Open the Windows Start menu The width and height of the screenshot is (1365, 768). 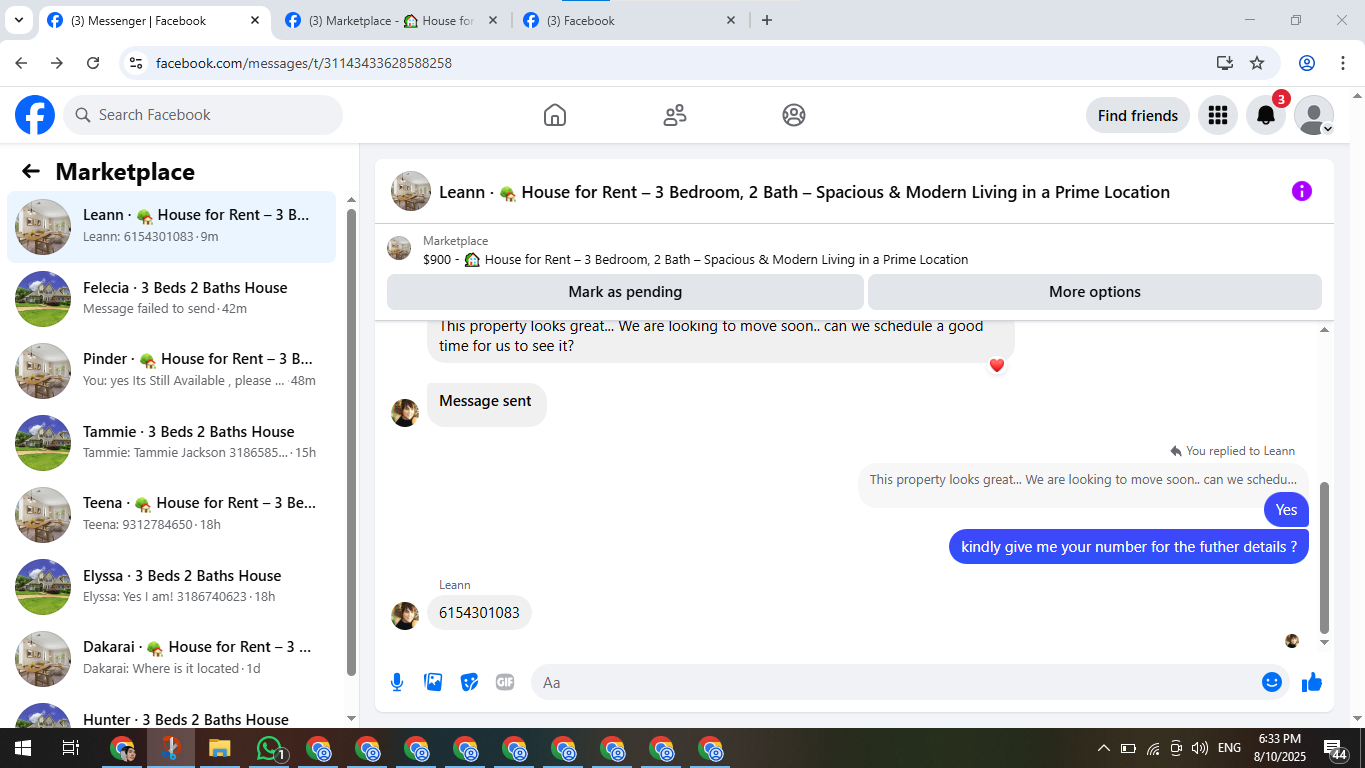coord(22,748)
